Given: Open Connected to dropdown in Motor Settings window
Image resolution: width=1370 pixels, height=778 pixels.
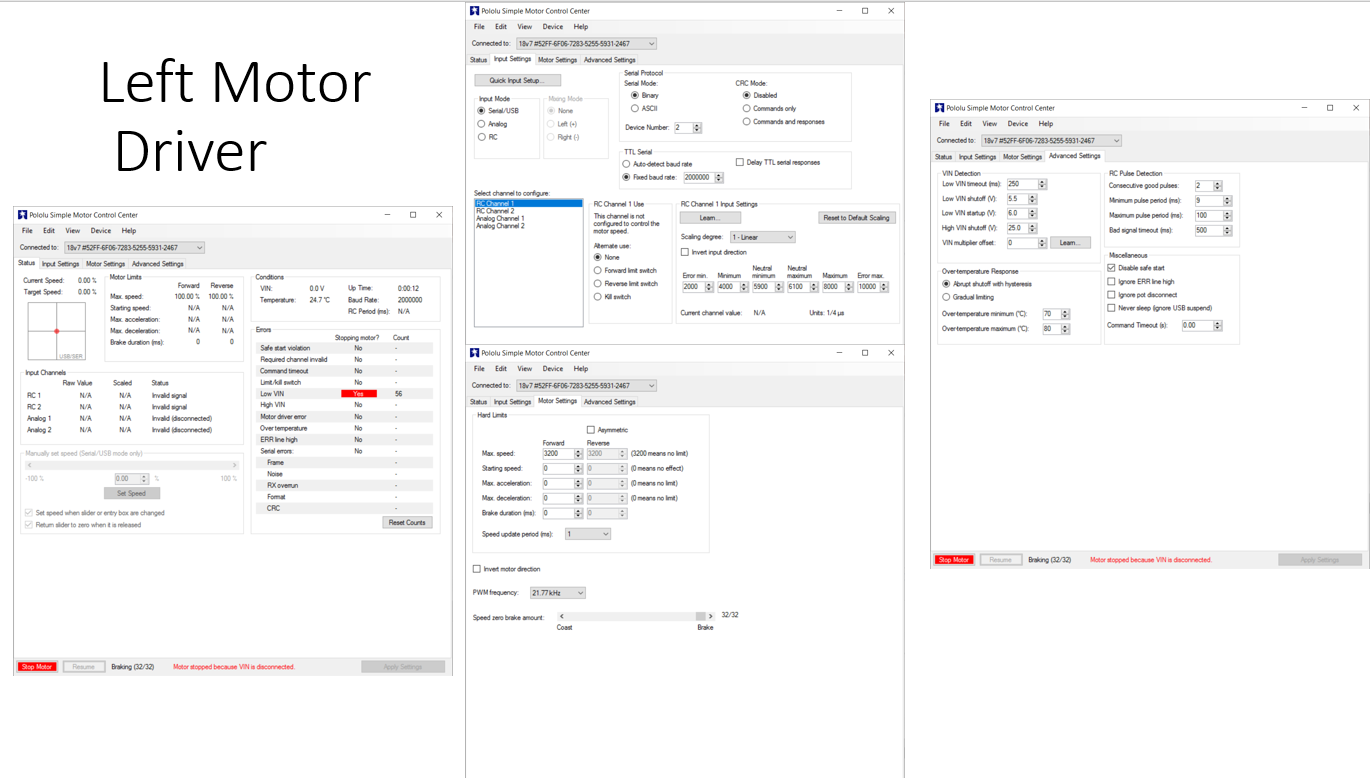Looking at the screenshot, I should 586,386.
